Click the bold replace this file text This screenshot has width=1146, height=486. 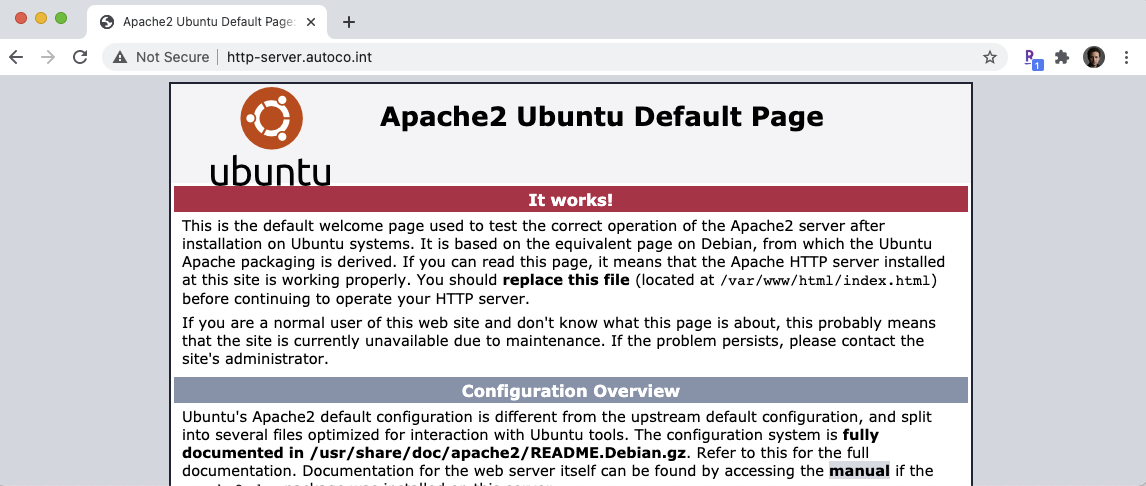tap(566, 280)
